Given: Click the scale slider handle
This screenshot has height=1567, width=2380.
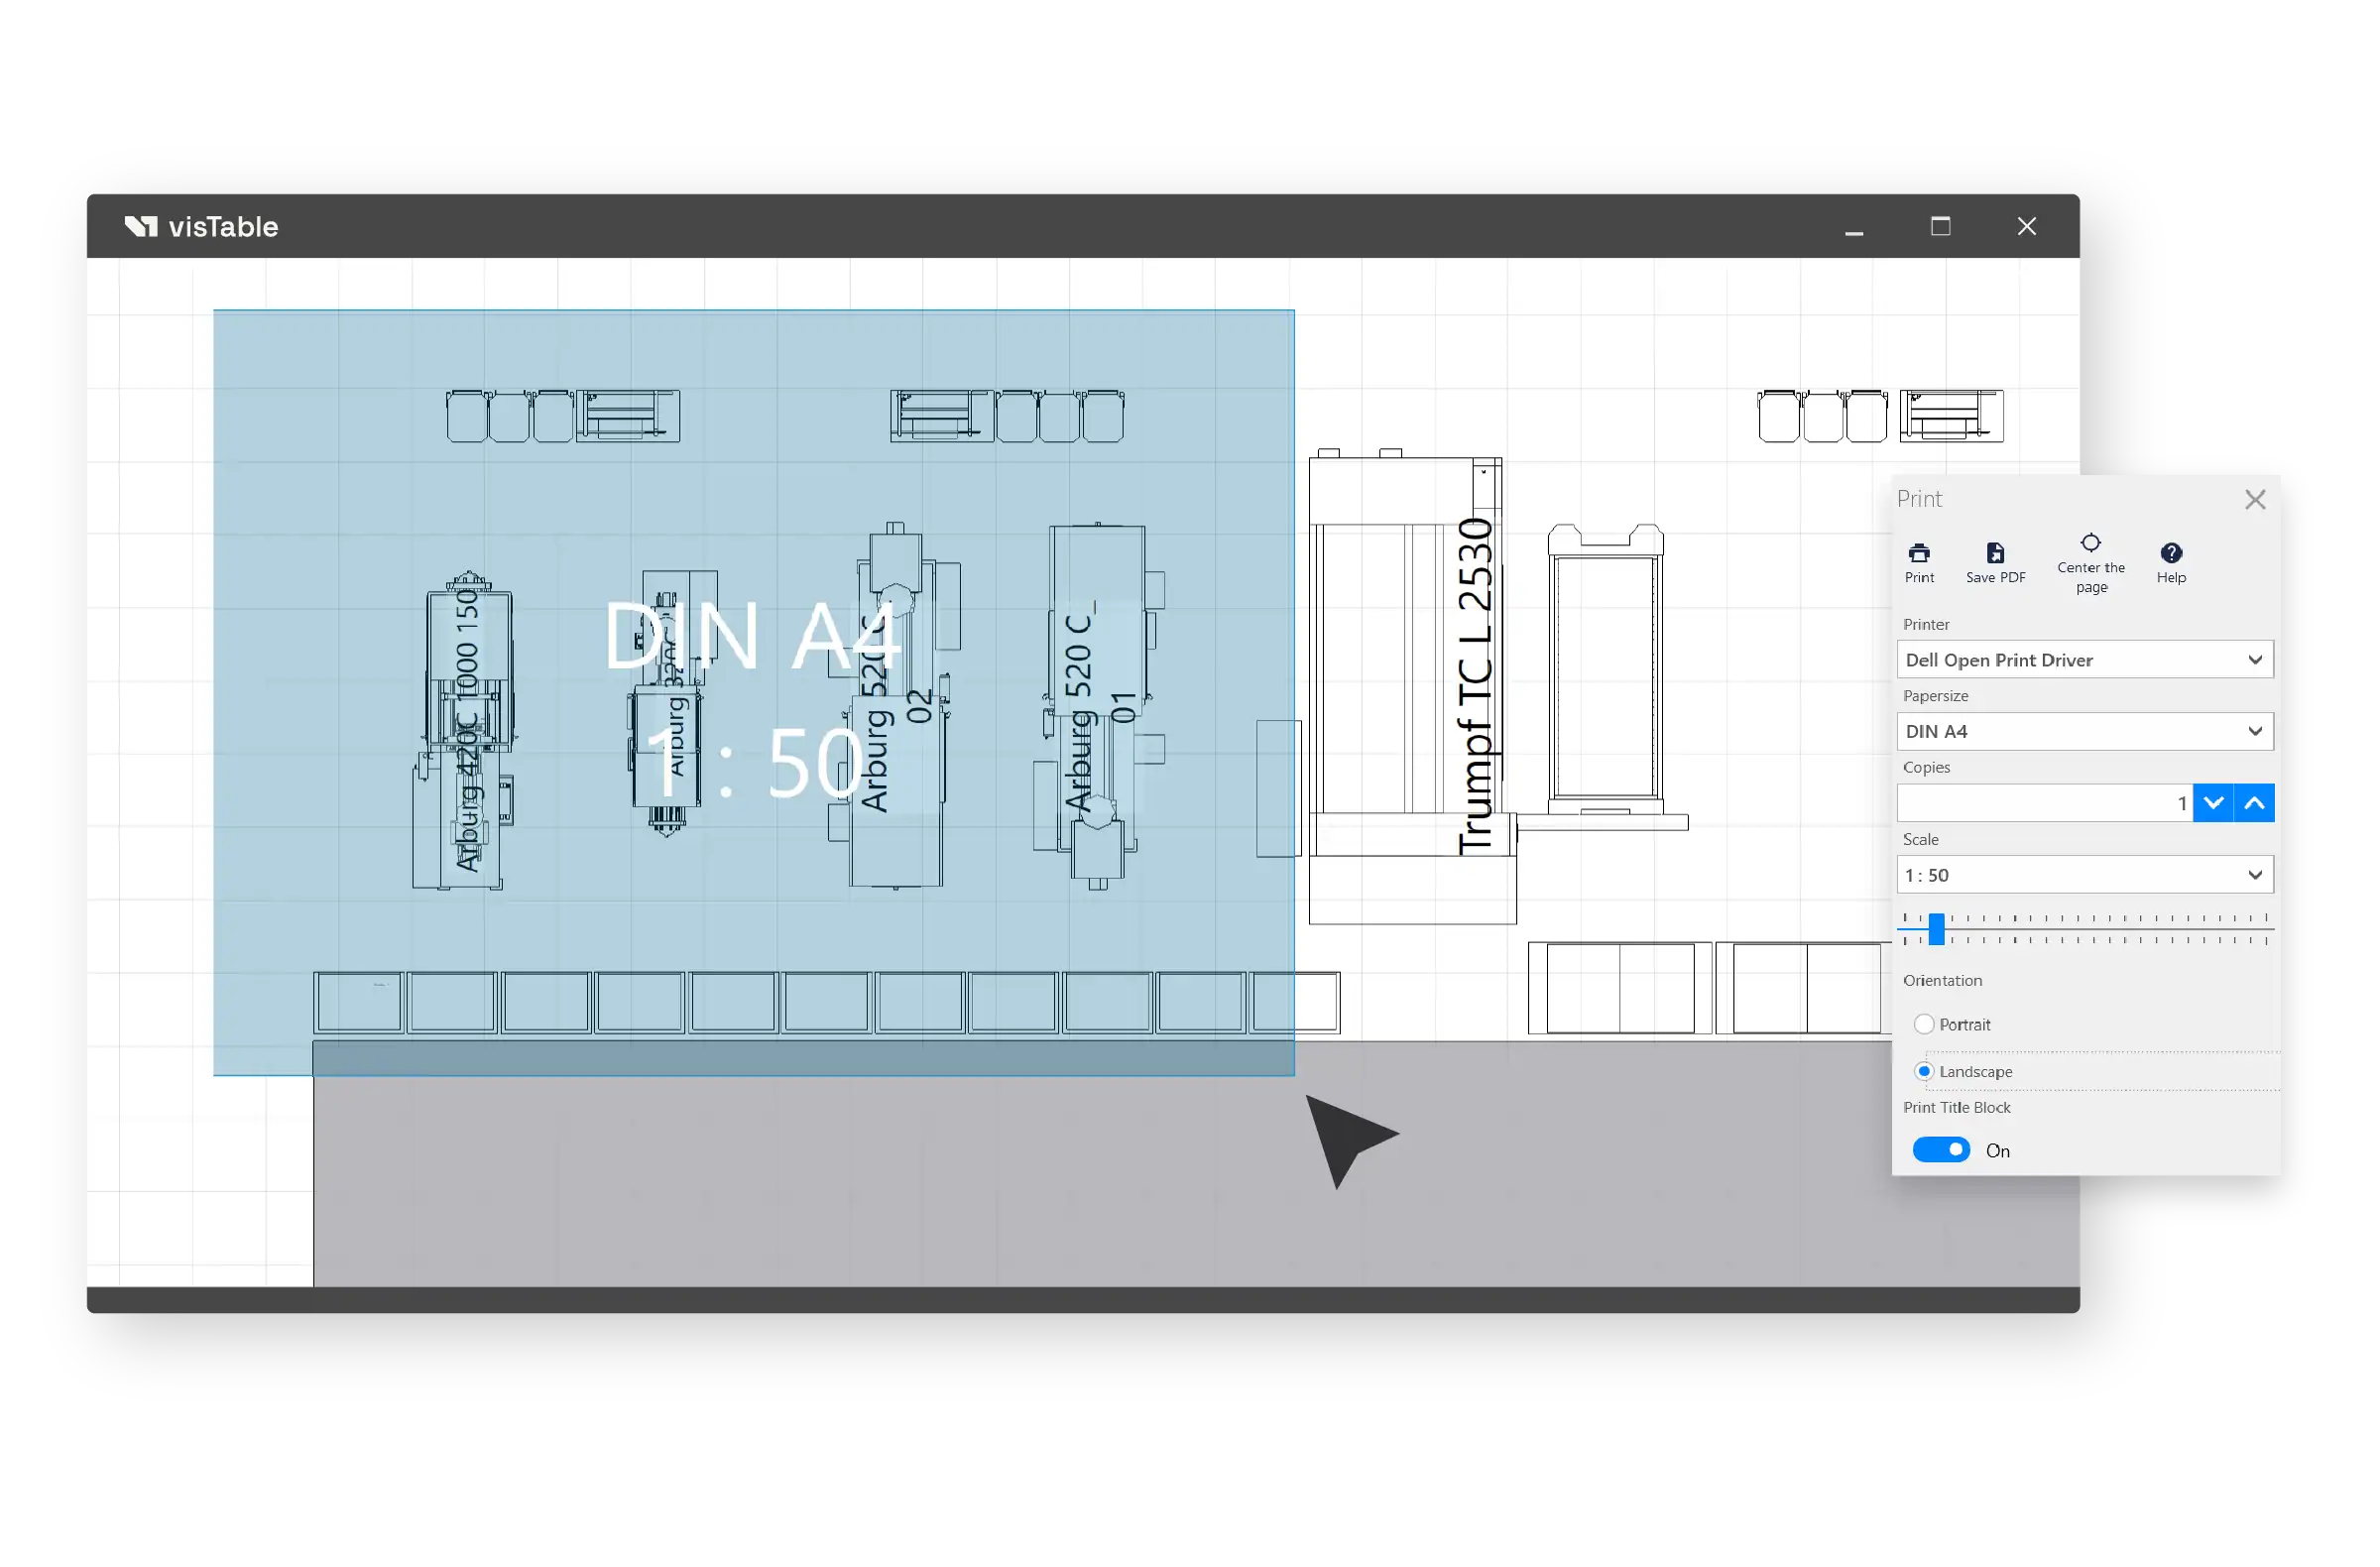Looking at the screenshot, I should click(1936, 929).
